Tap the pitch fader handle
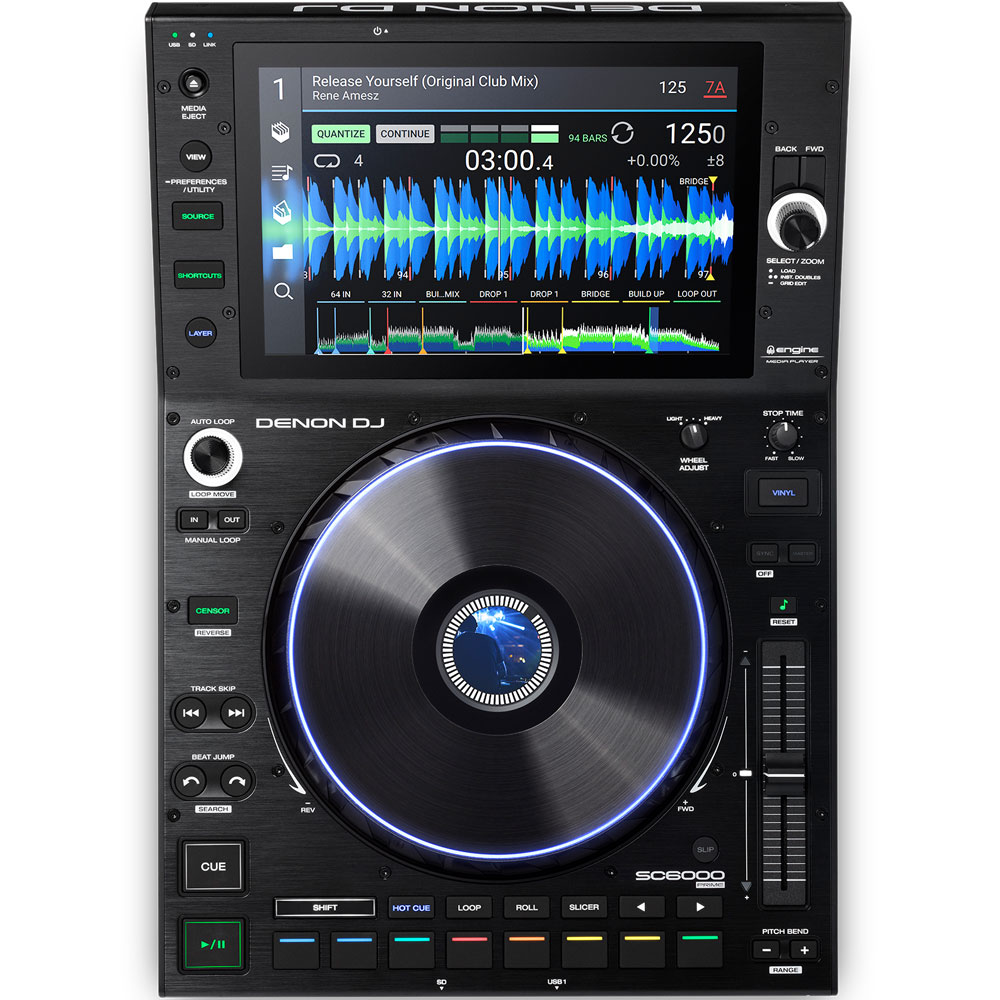The height and width of the screenshot is (1000, 1000). point(783,774)
